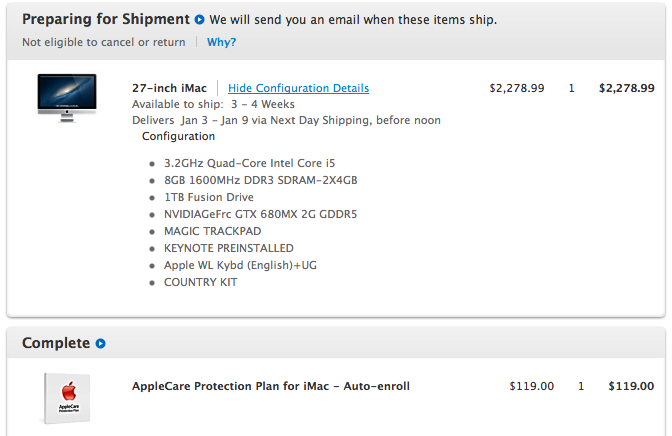
Task: Click the blue arrow beside Complete
Action: (100, 344)
